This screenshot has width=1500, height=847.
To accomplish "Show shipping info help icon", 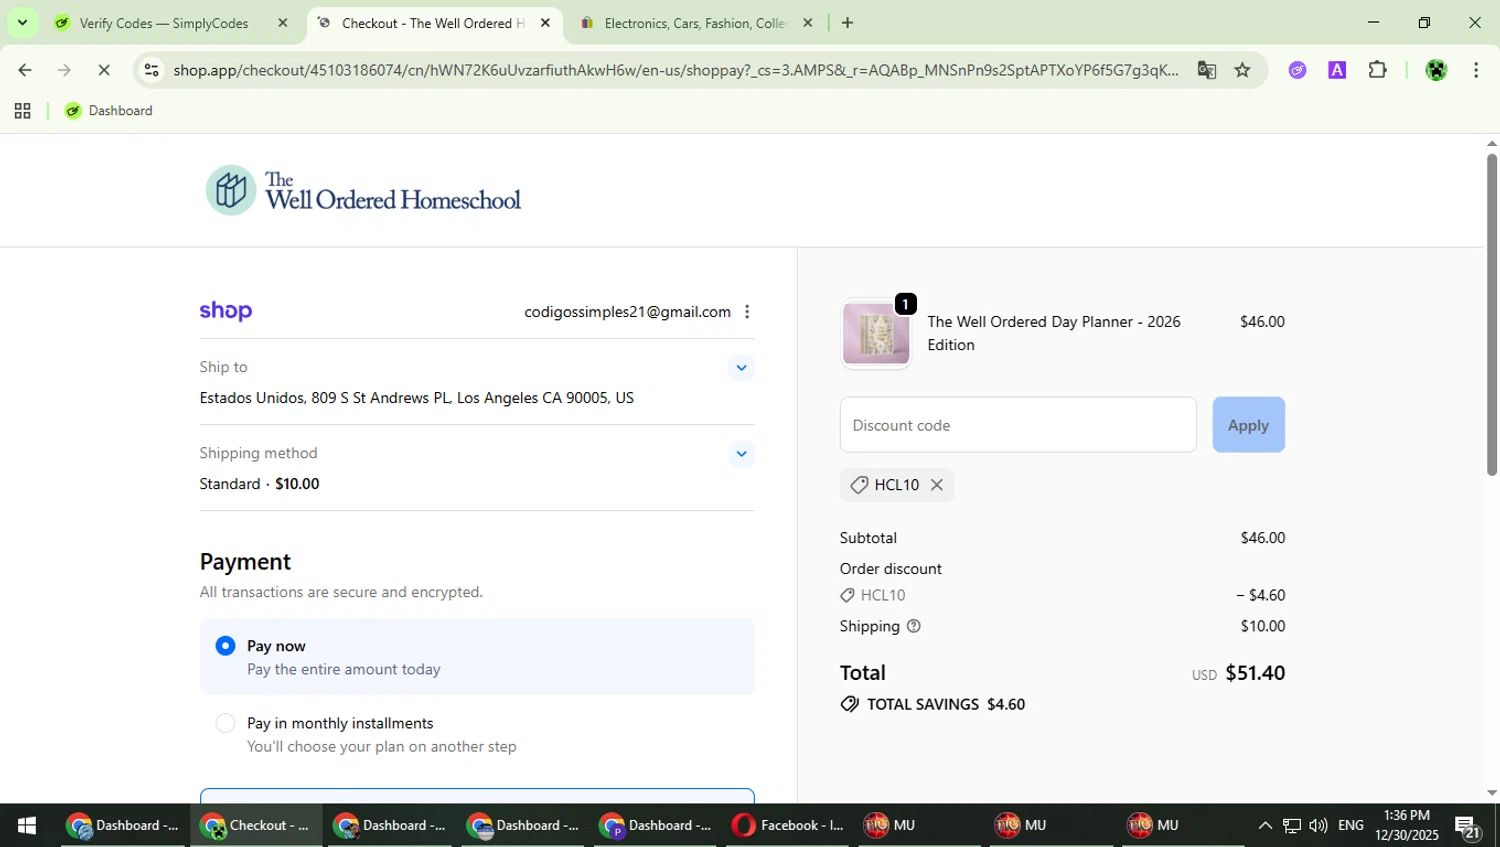I will 913,626.
